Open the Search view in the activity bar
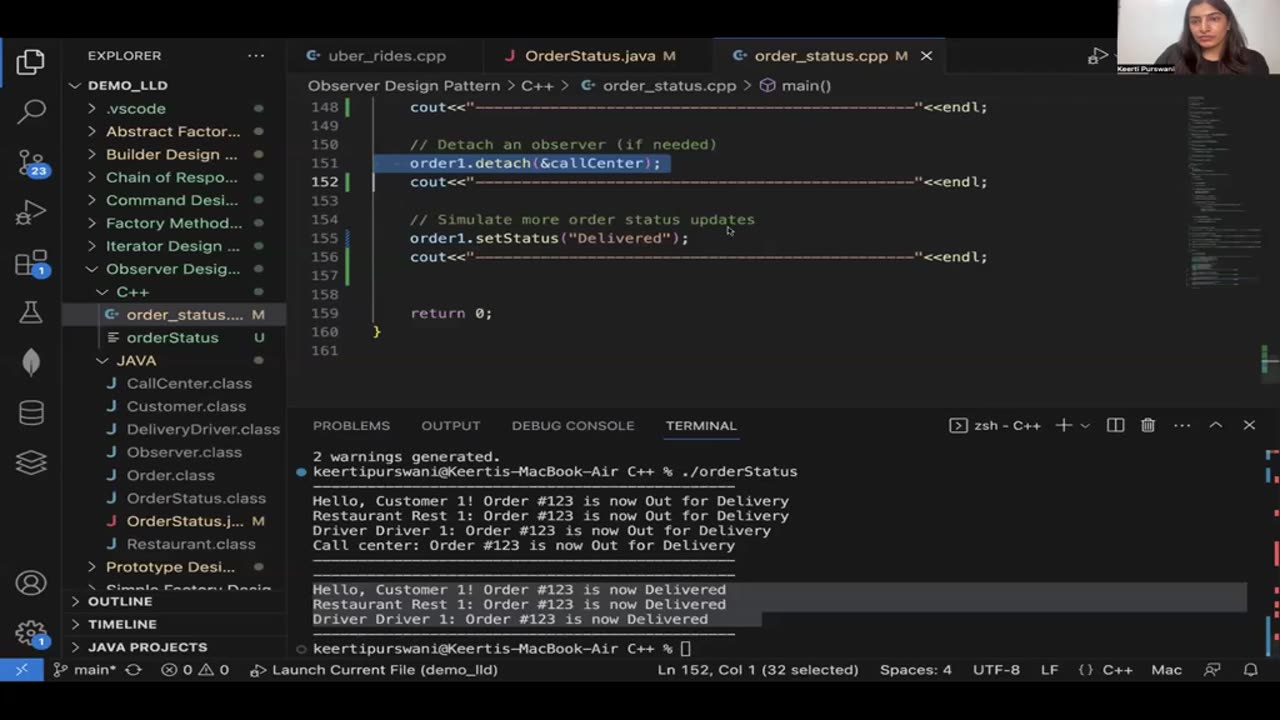The width and height of the screenshot is (1280, 720). click(30, 111)
